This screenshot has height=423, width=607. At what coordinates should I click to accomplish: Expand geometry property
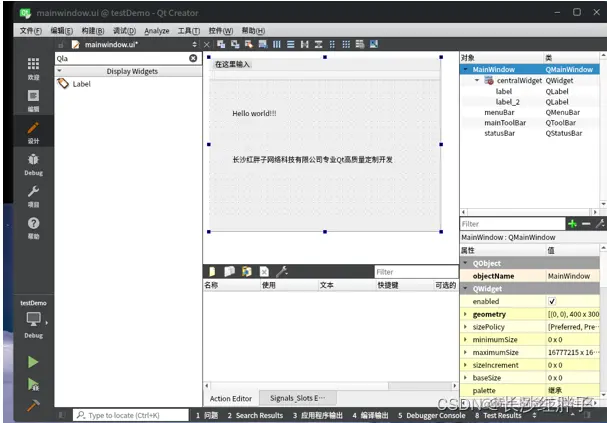click(465, 314)
